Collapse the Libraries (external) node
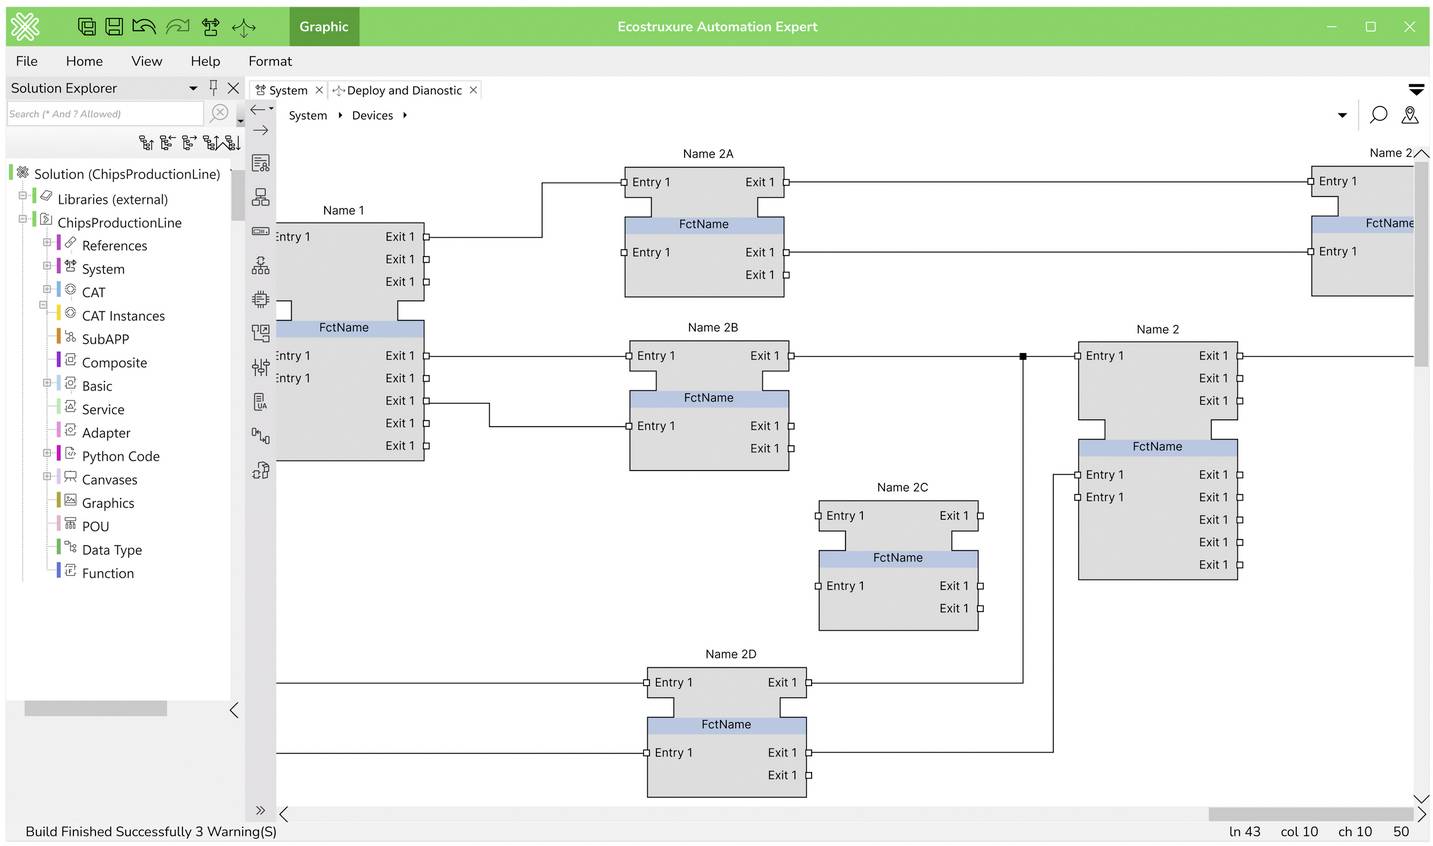The image size is (1433, 846). click(x=22, y=196)
